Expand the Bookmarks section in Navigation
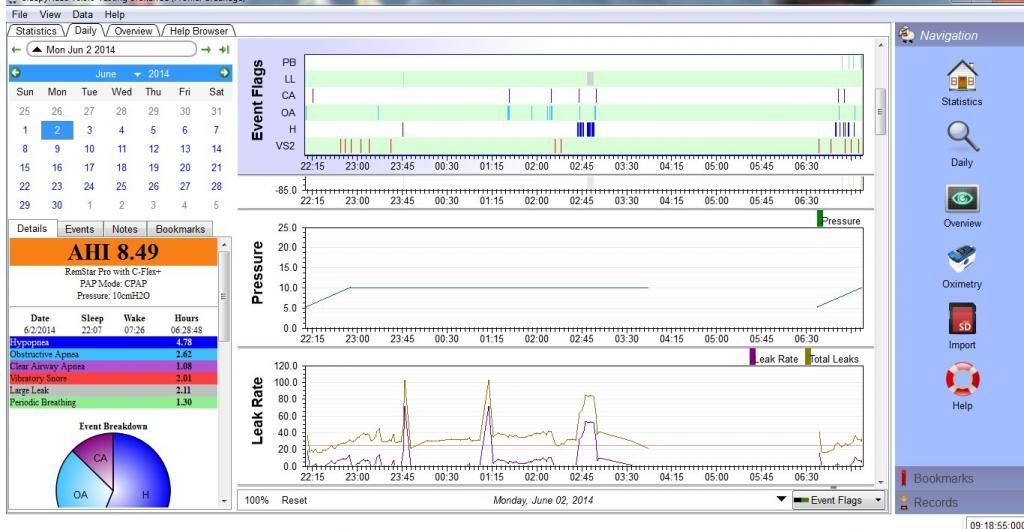The width and height of the screenshot is (1024, 529). (959, 478)
